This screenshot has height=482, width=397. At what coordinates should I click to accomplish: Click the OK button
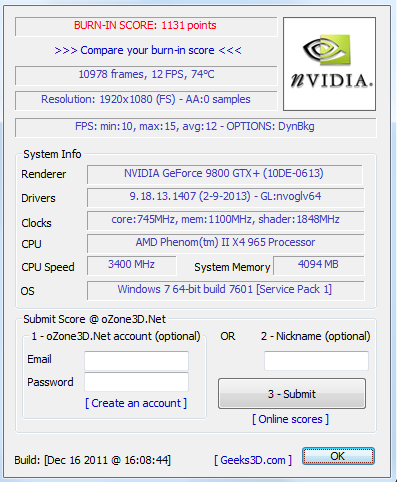point(338,456)
